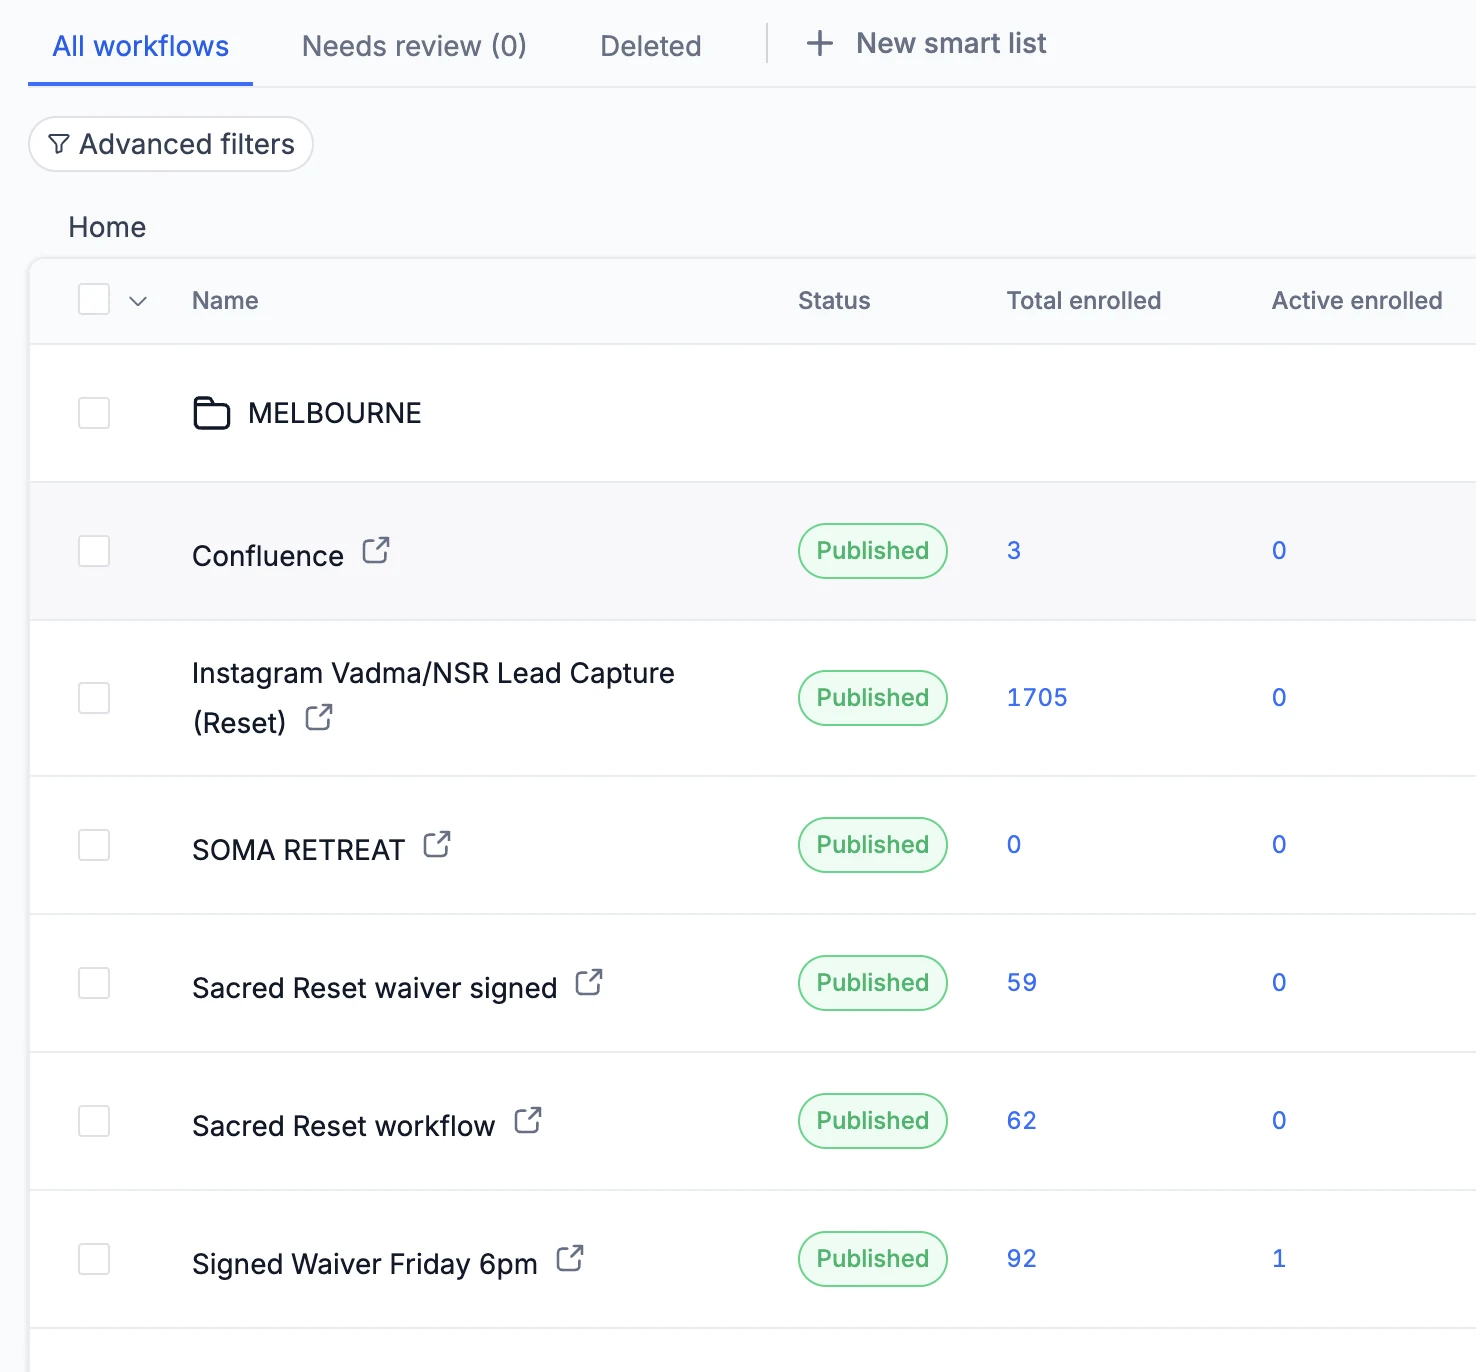Go to the Deleted tab
This screenshot has width=1476, height=1372.
pos(651,46)
